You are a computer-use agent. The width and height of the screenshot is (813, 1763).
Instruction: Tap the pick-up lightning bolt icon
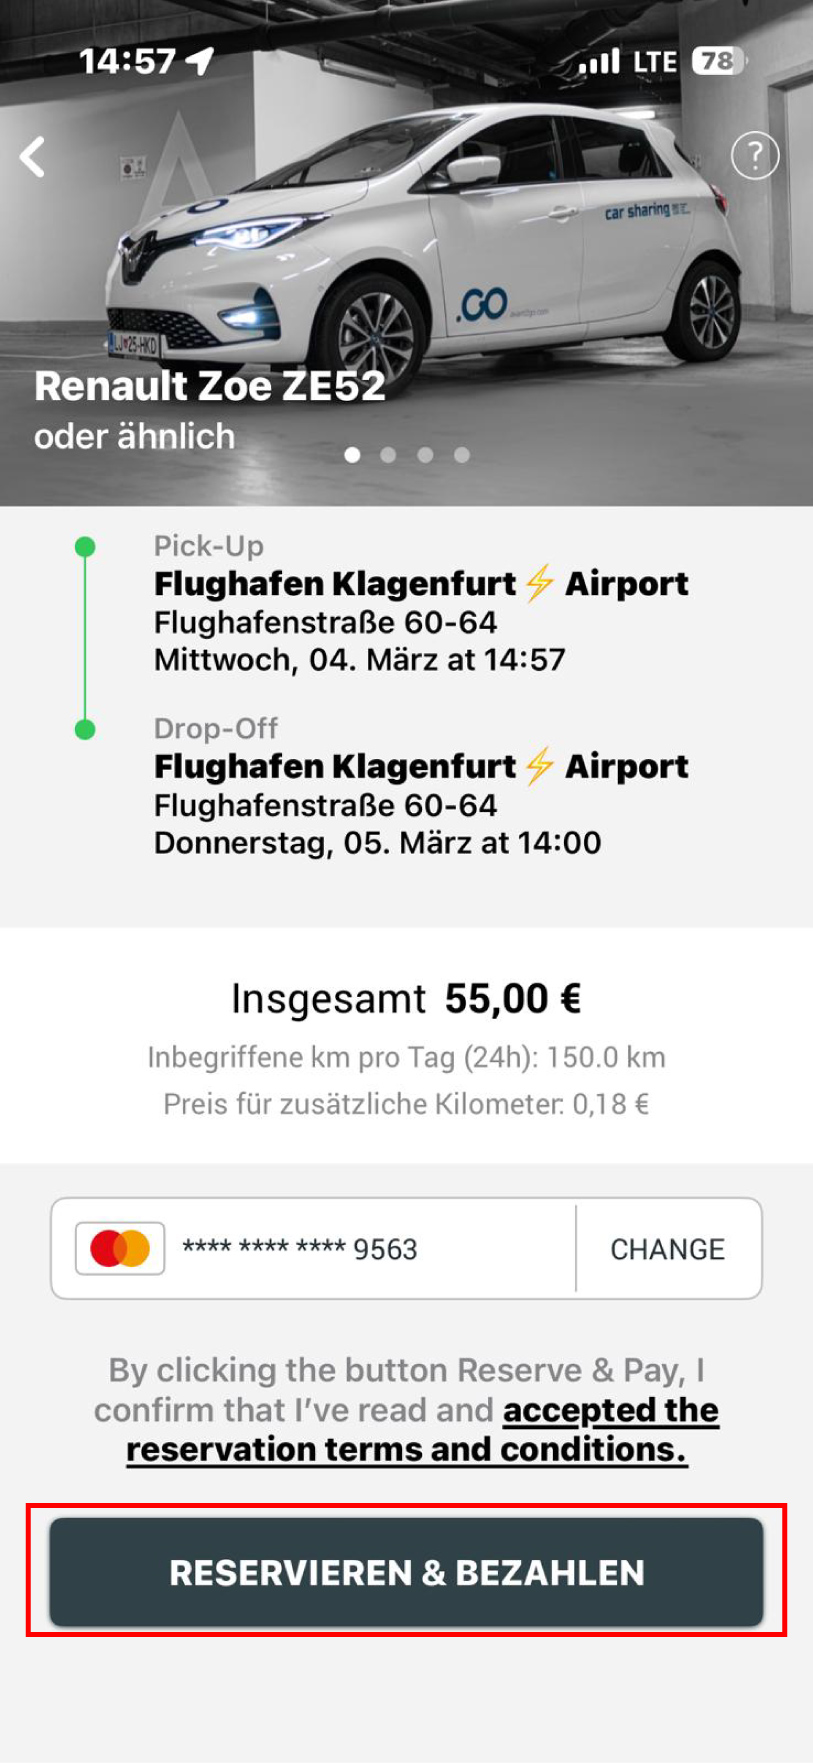[540, 583]
